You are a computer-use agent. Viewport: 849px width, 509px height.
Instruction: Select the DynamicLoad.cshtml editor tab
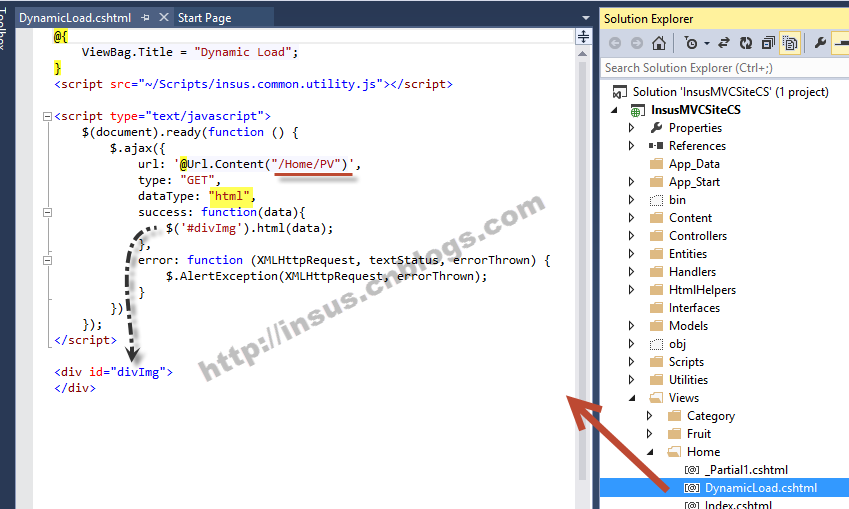tap(75, 18)
